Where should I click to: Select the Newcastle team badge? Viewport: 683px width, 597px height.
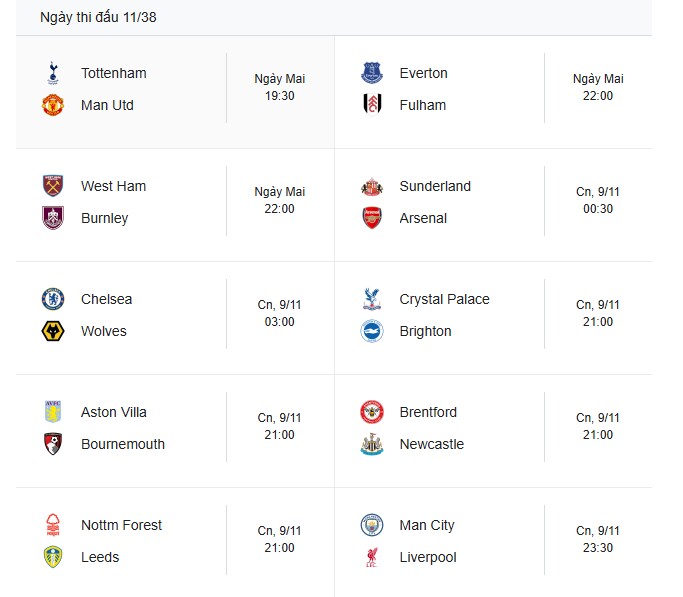pos(372,444)
